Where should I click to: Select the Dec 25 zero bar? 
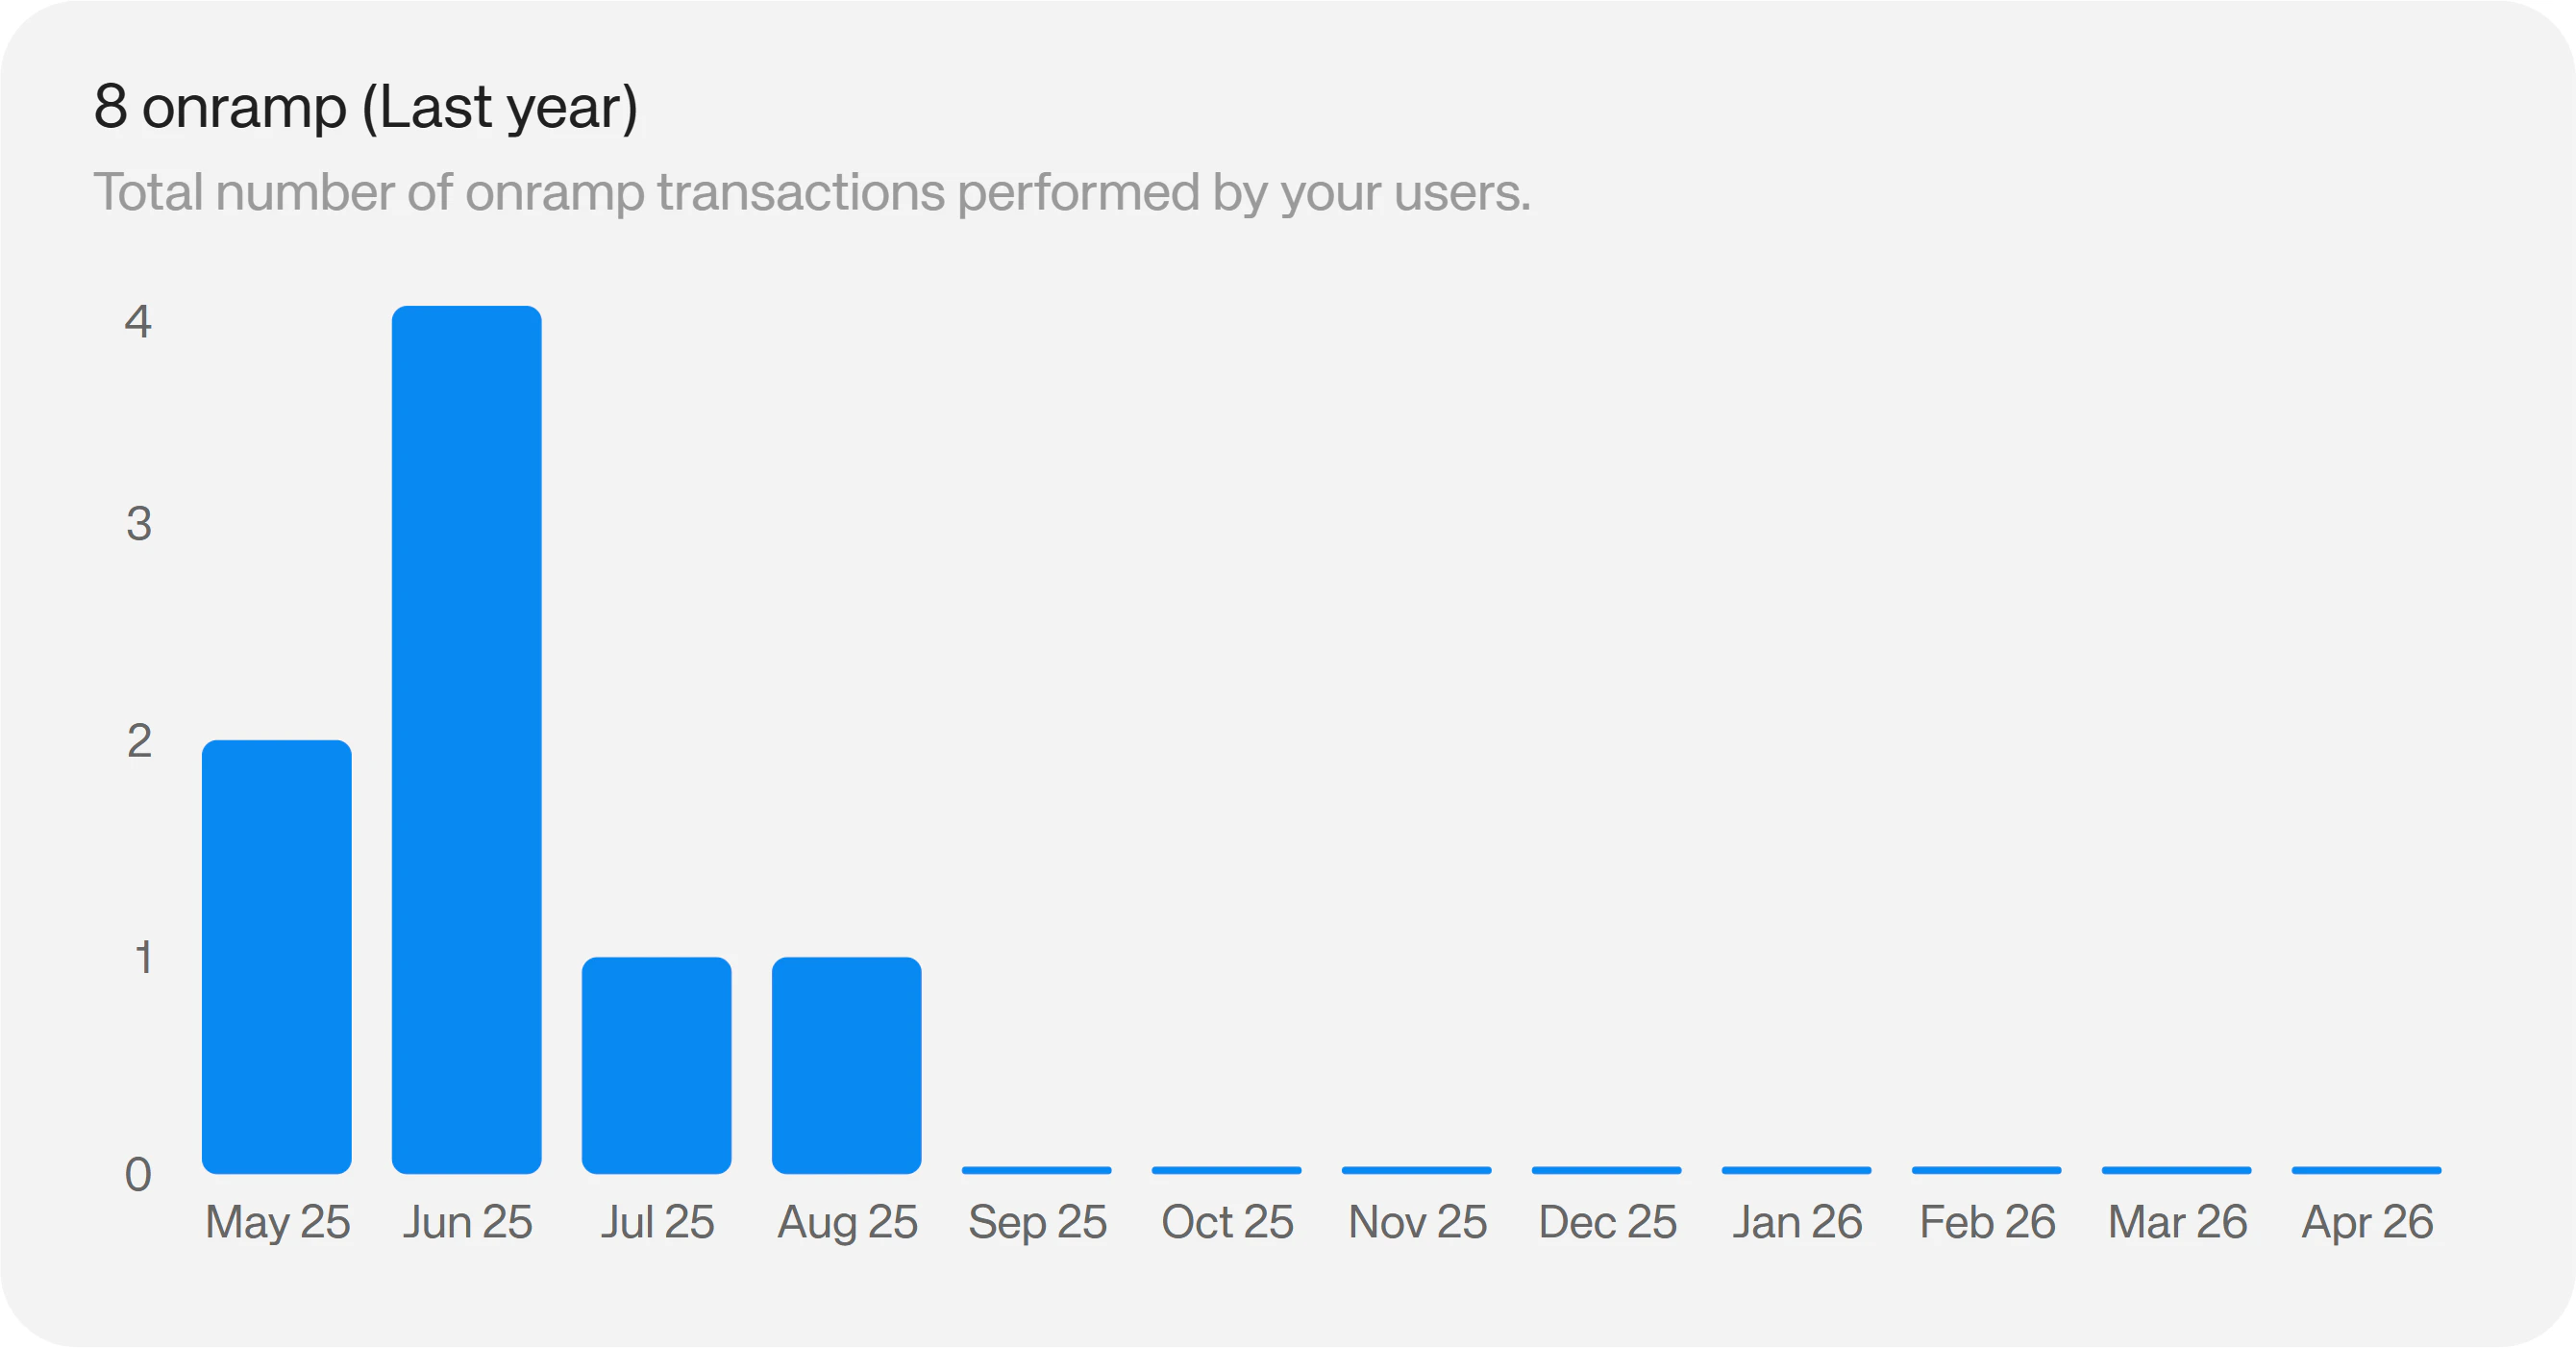(1606, 1170)
